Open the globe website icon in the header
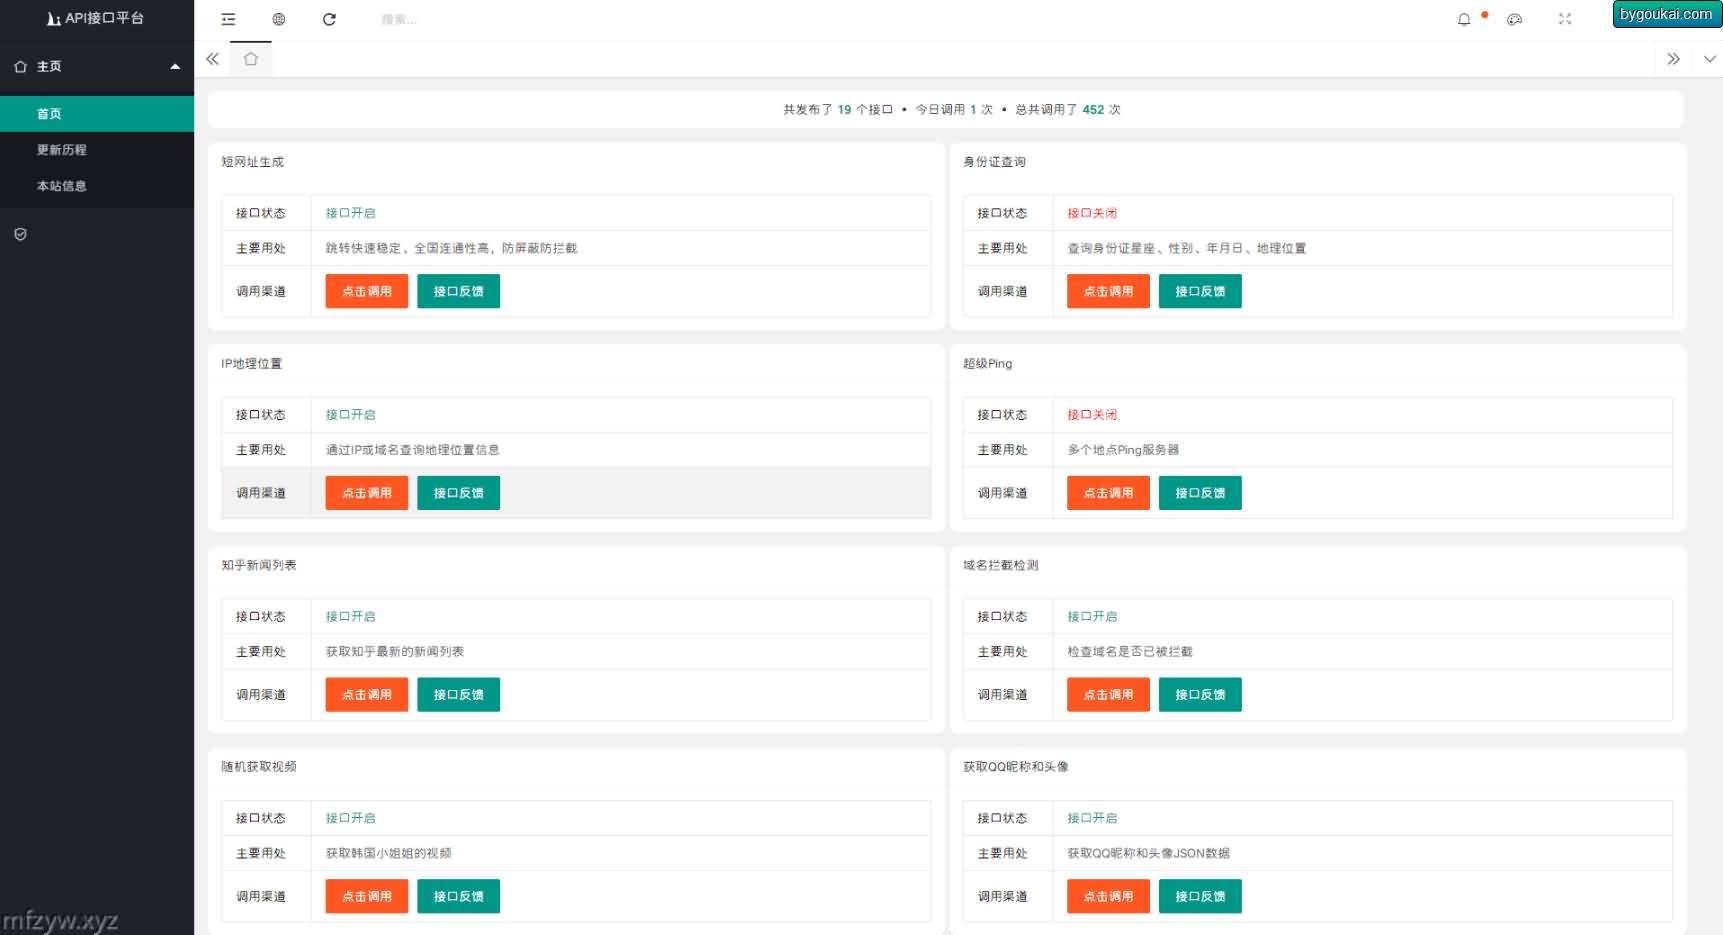 [279, 19]
